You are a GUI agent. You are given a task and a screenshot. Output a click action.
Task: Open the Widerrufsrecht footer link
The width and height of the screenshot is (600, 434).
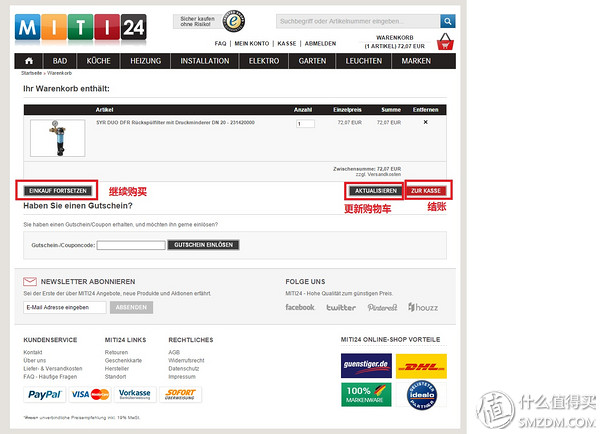point(186,361)
